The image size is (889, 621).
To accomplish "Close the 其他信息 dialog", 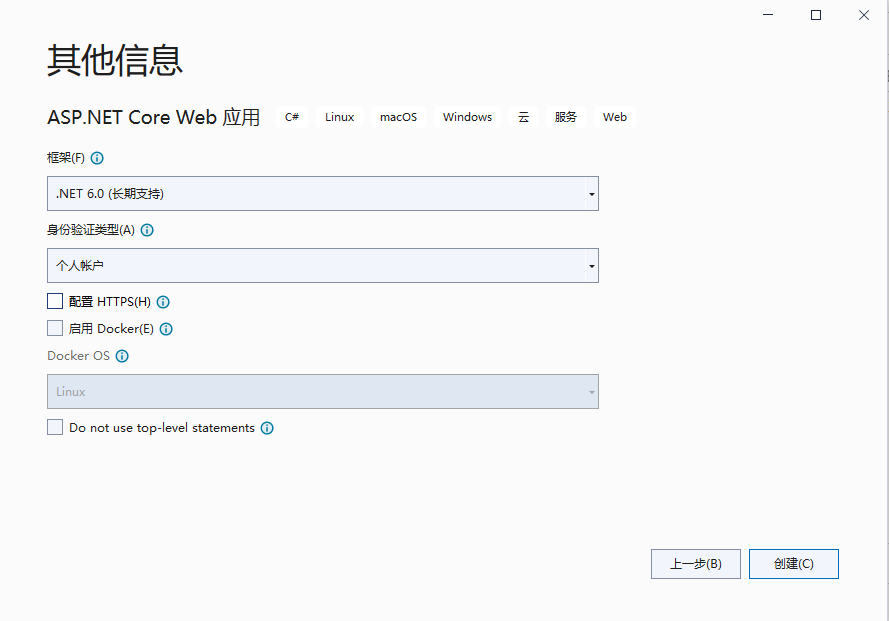I will 864,15.
